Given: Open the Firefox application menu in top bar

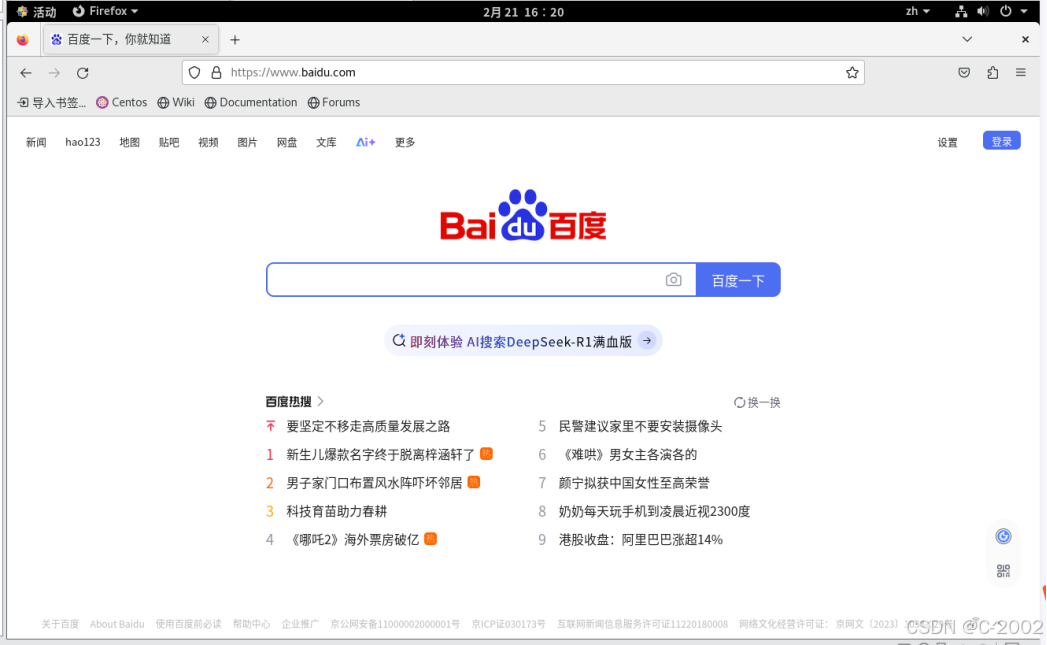Looking at the screenshot, I should coord(106,11).
